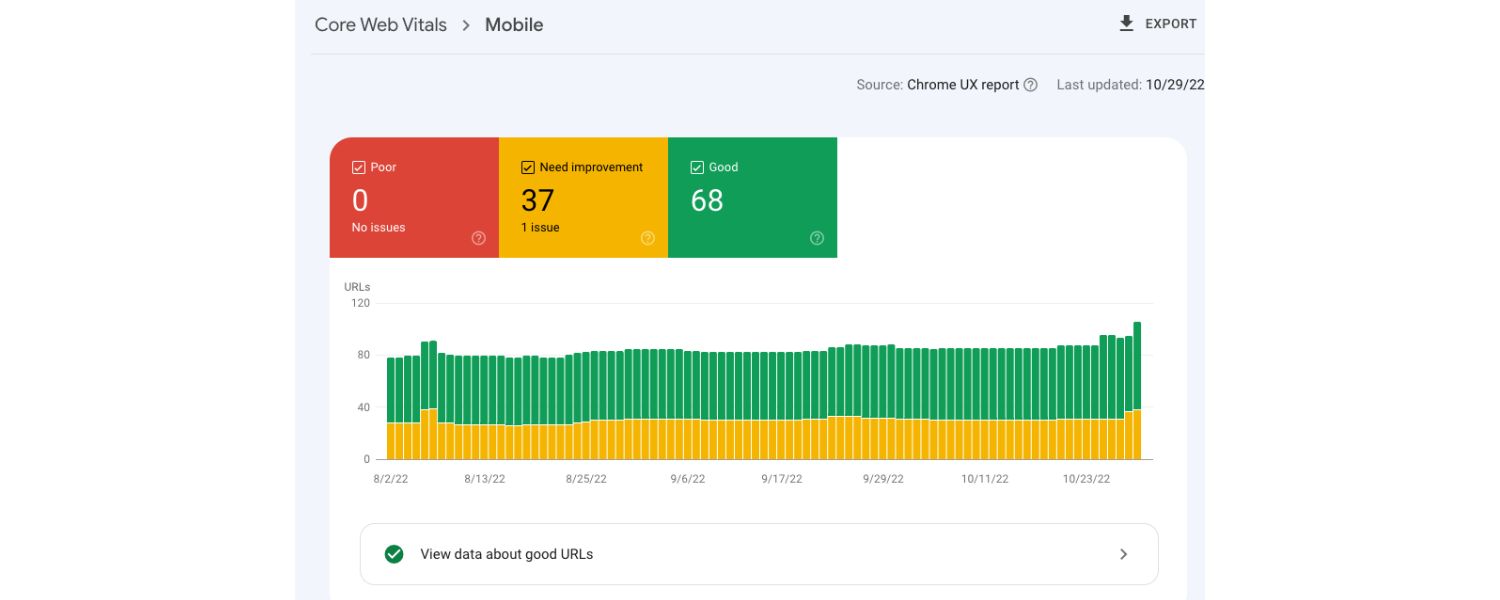Click the help icon on the Poor card
The height and width of the screenshot is (600, 1500).
pyautogui.click(x=478, y=238)
